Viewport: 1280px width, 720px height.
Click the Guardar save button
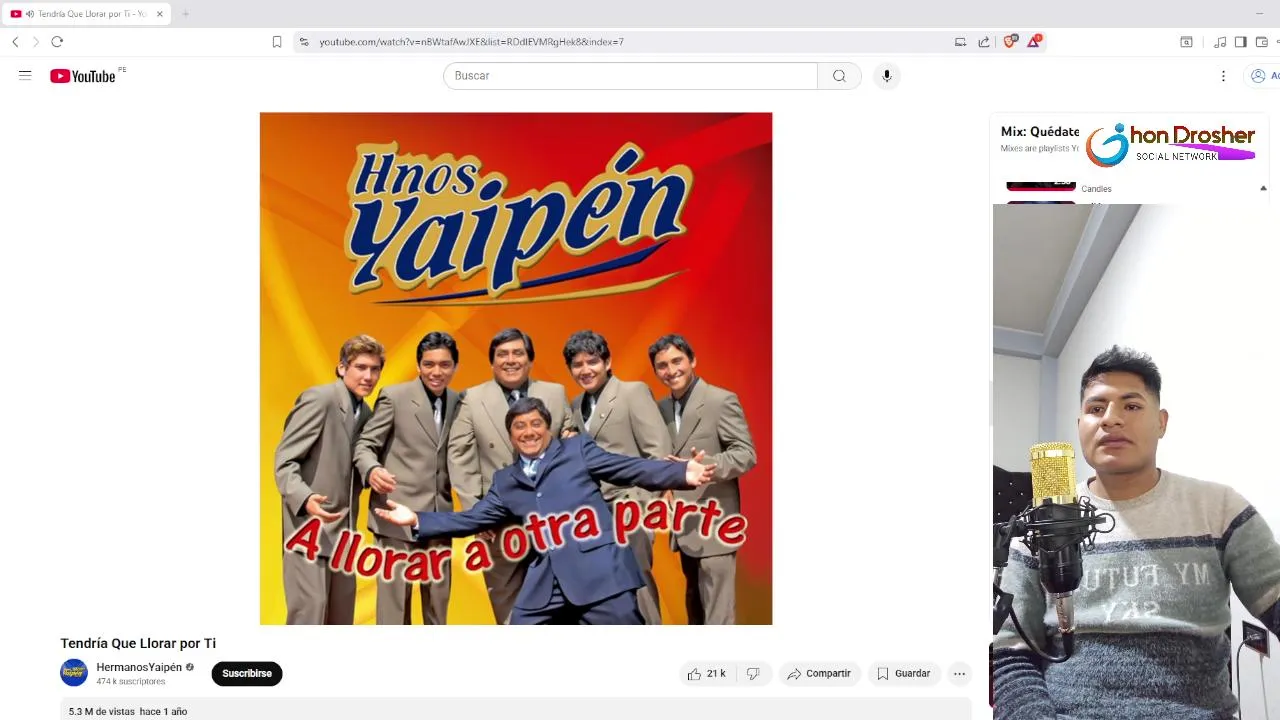click(x=904, y=673)
